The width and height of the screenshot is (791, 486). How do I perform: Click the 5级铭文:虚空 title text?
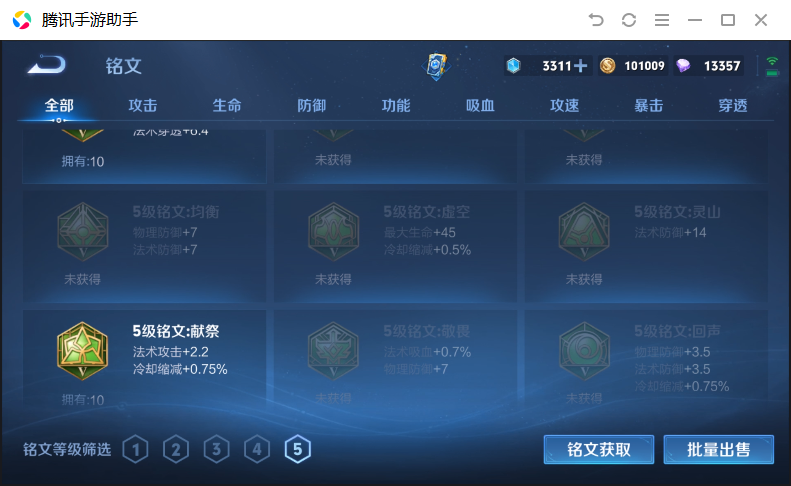click(427, 211)
